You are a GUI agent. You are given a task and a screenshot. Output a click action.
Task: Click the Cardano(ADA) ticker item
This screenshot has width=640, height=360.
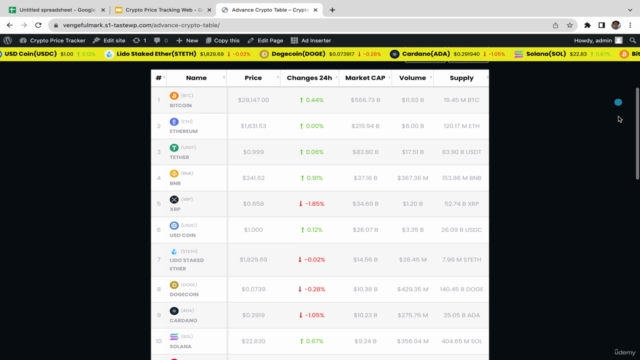tap(448, 54)
